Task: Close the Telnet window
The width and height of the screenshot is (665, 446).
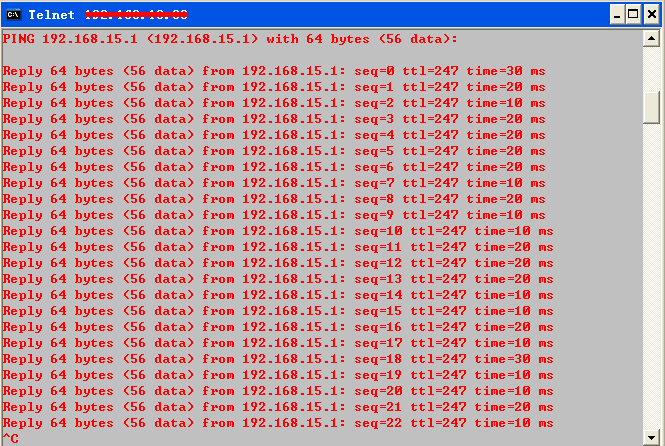Action: tap(652, 15)
